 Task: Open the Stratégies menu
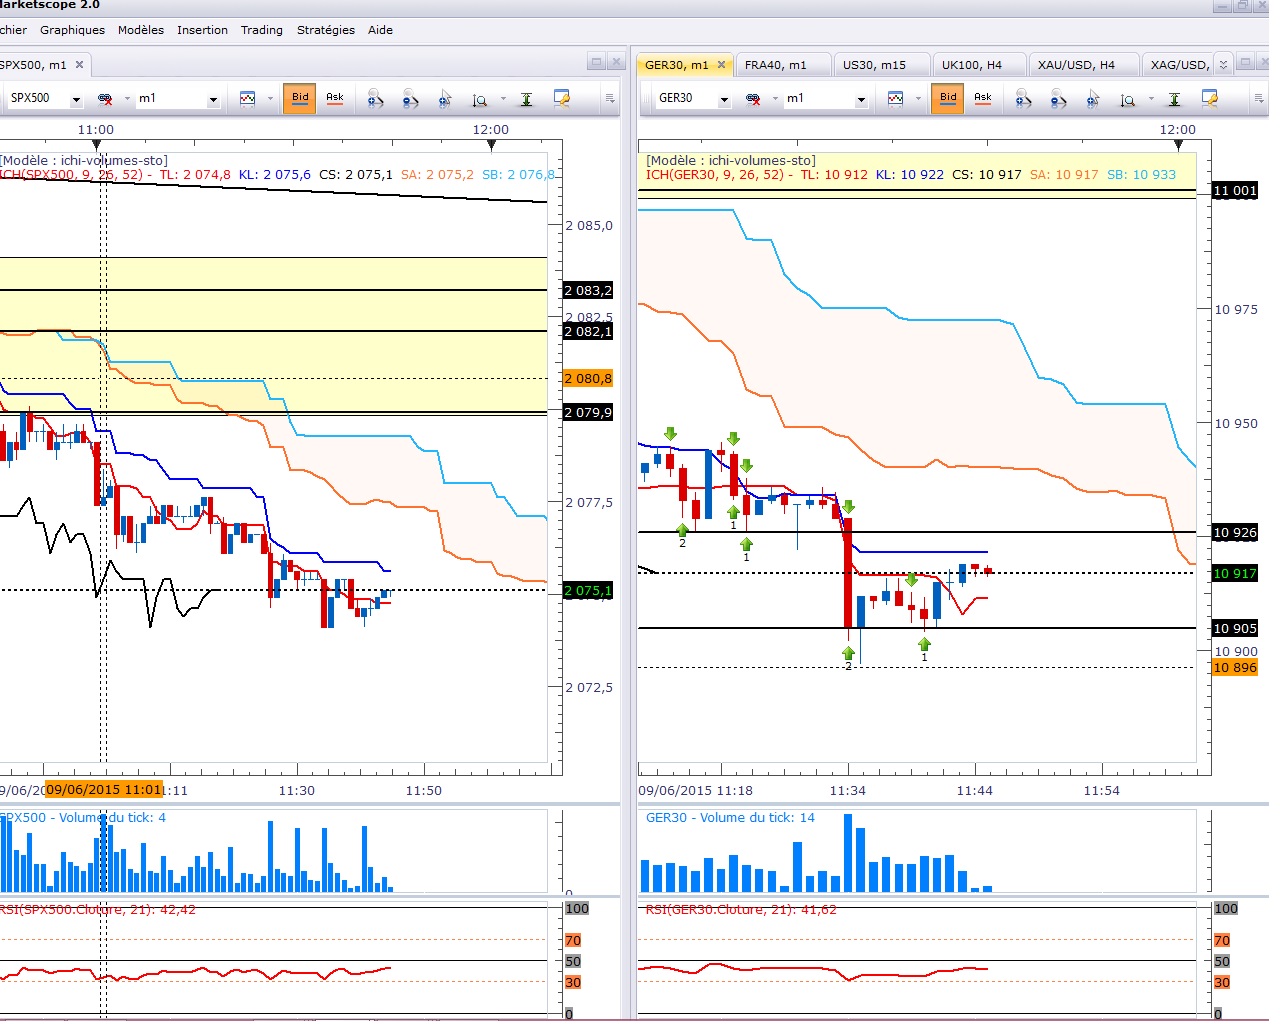[326, 30]
